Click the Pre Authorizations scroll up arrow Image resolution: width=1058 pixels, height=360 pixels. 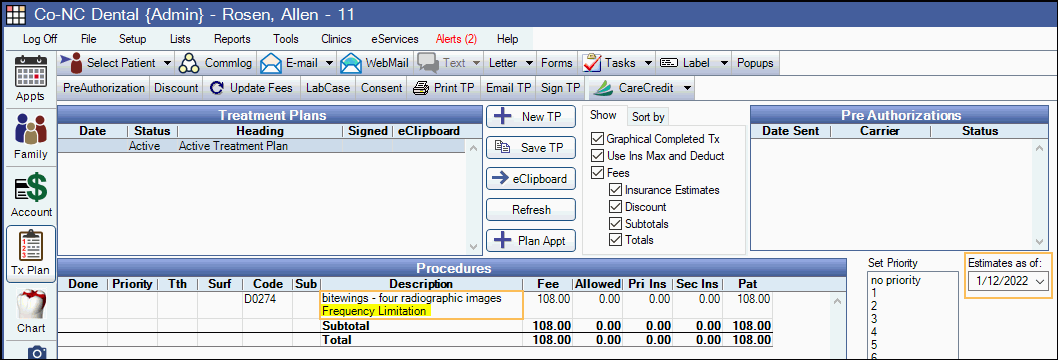[x=1039, y=148]
